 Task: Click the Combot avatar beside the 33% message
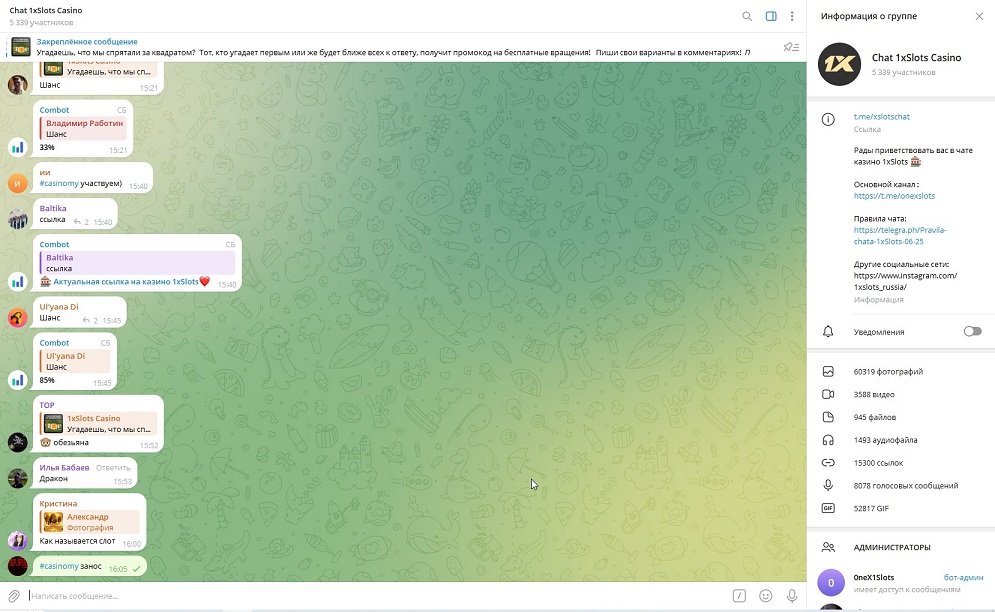18,148
